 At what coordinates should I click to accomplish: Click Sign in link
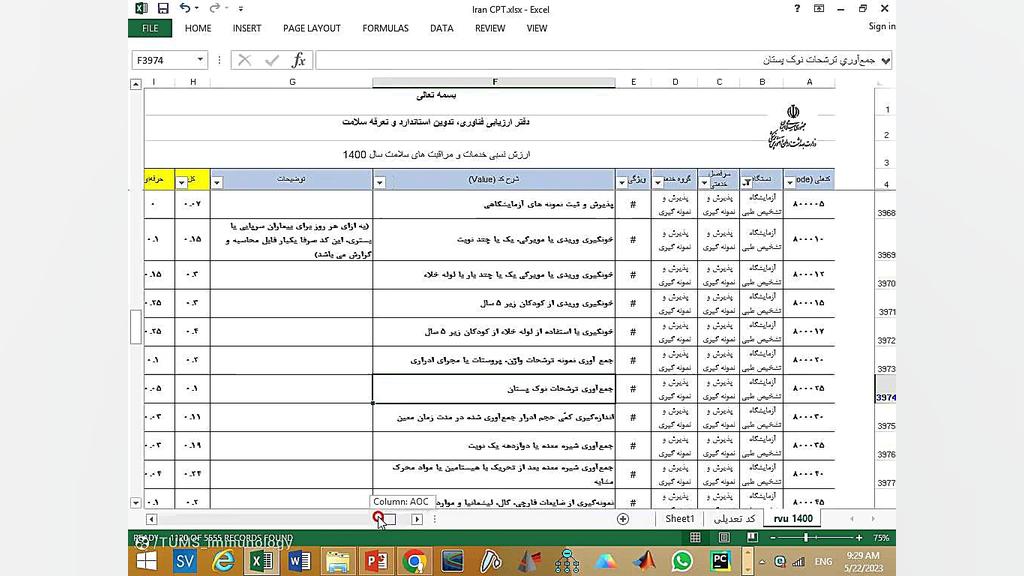(882, 27)
